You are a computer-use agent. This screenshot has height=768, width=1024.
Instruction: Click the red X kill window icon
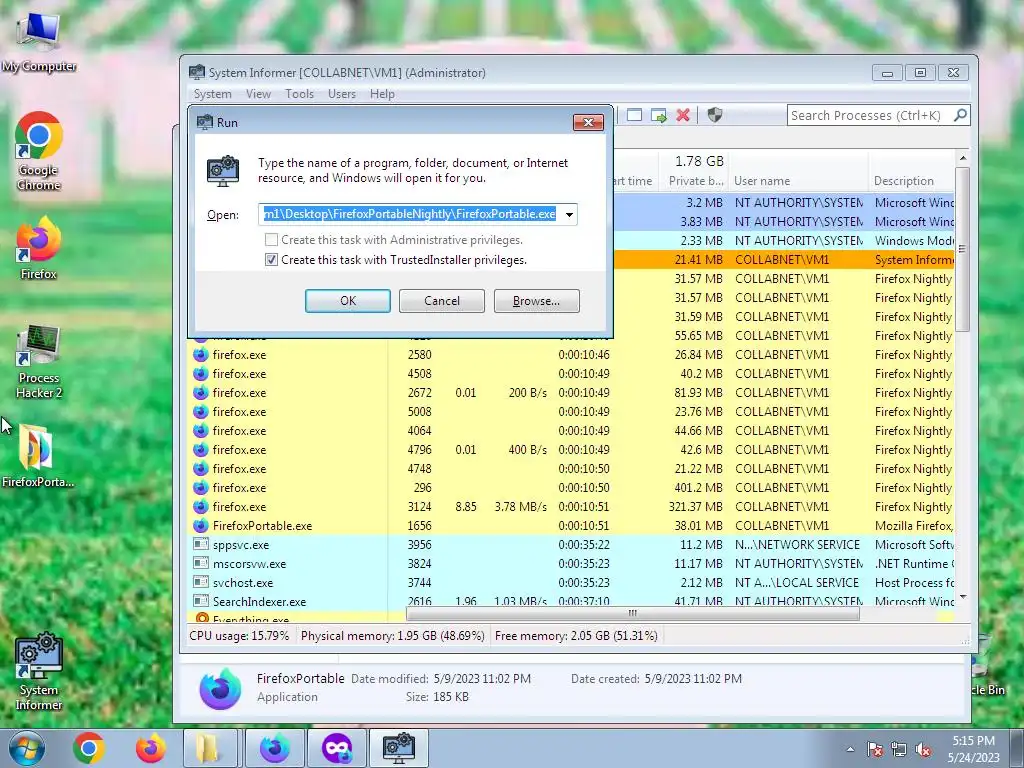[x=683, y=116]
